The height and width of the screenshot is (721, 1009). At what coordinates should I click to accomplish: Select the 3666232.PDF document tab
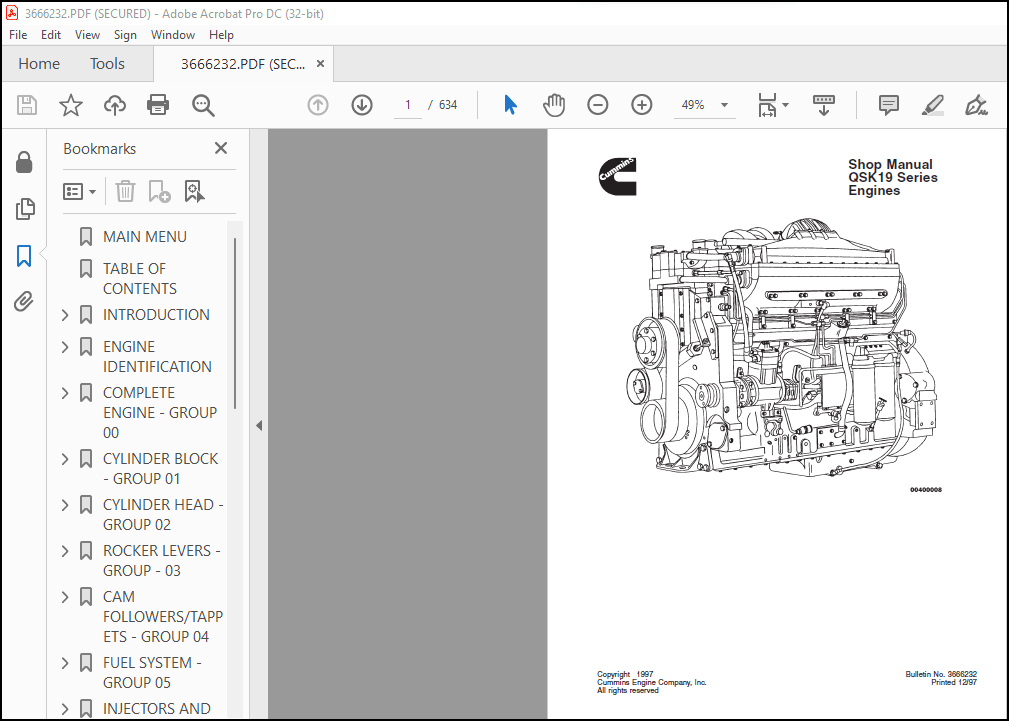243,64
